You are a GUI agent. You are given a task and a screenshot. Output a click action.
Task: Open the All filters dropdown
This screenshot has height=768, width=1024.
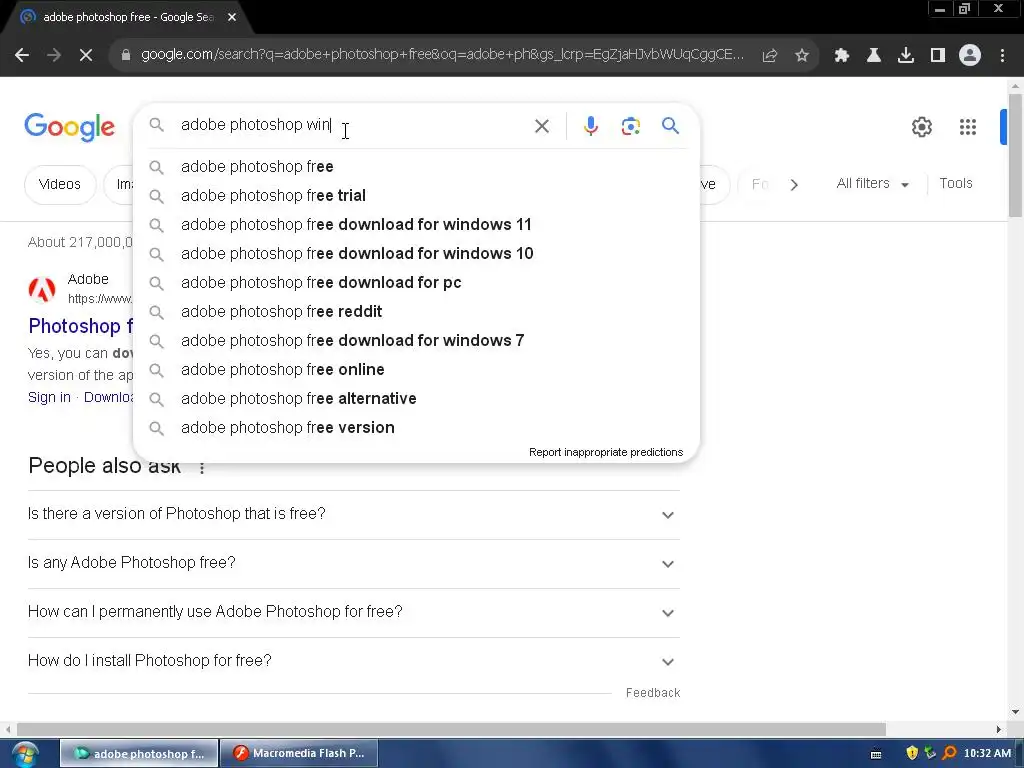point(872,184)
